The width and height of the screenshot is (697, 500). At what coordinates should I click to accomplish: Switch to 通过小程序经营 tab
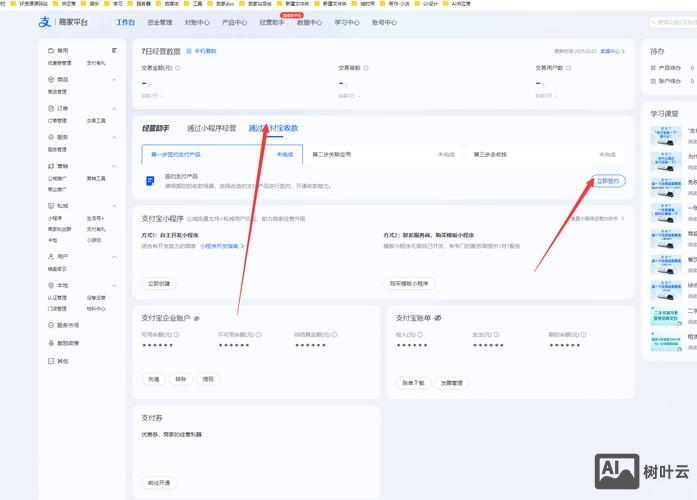[x=211, y=128]
